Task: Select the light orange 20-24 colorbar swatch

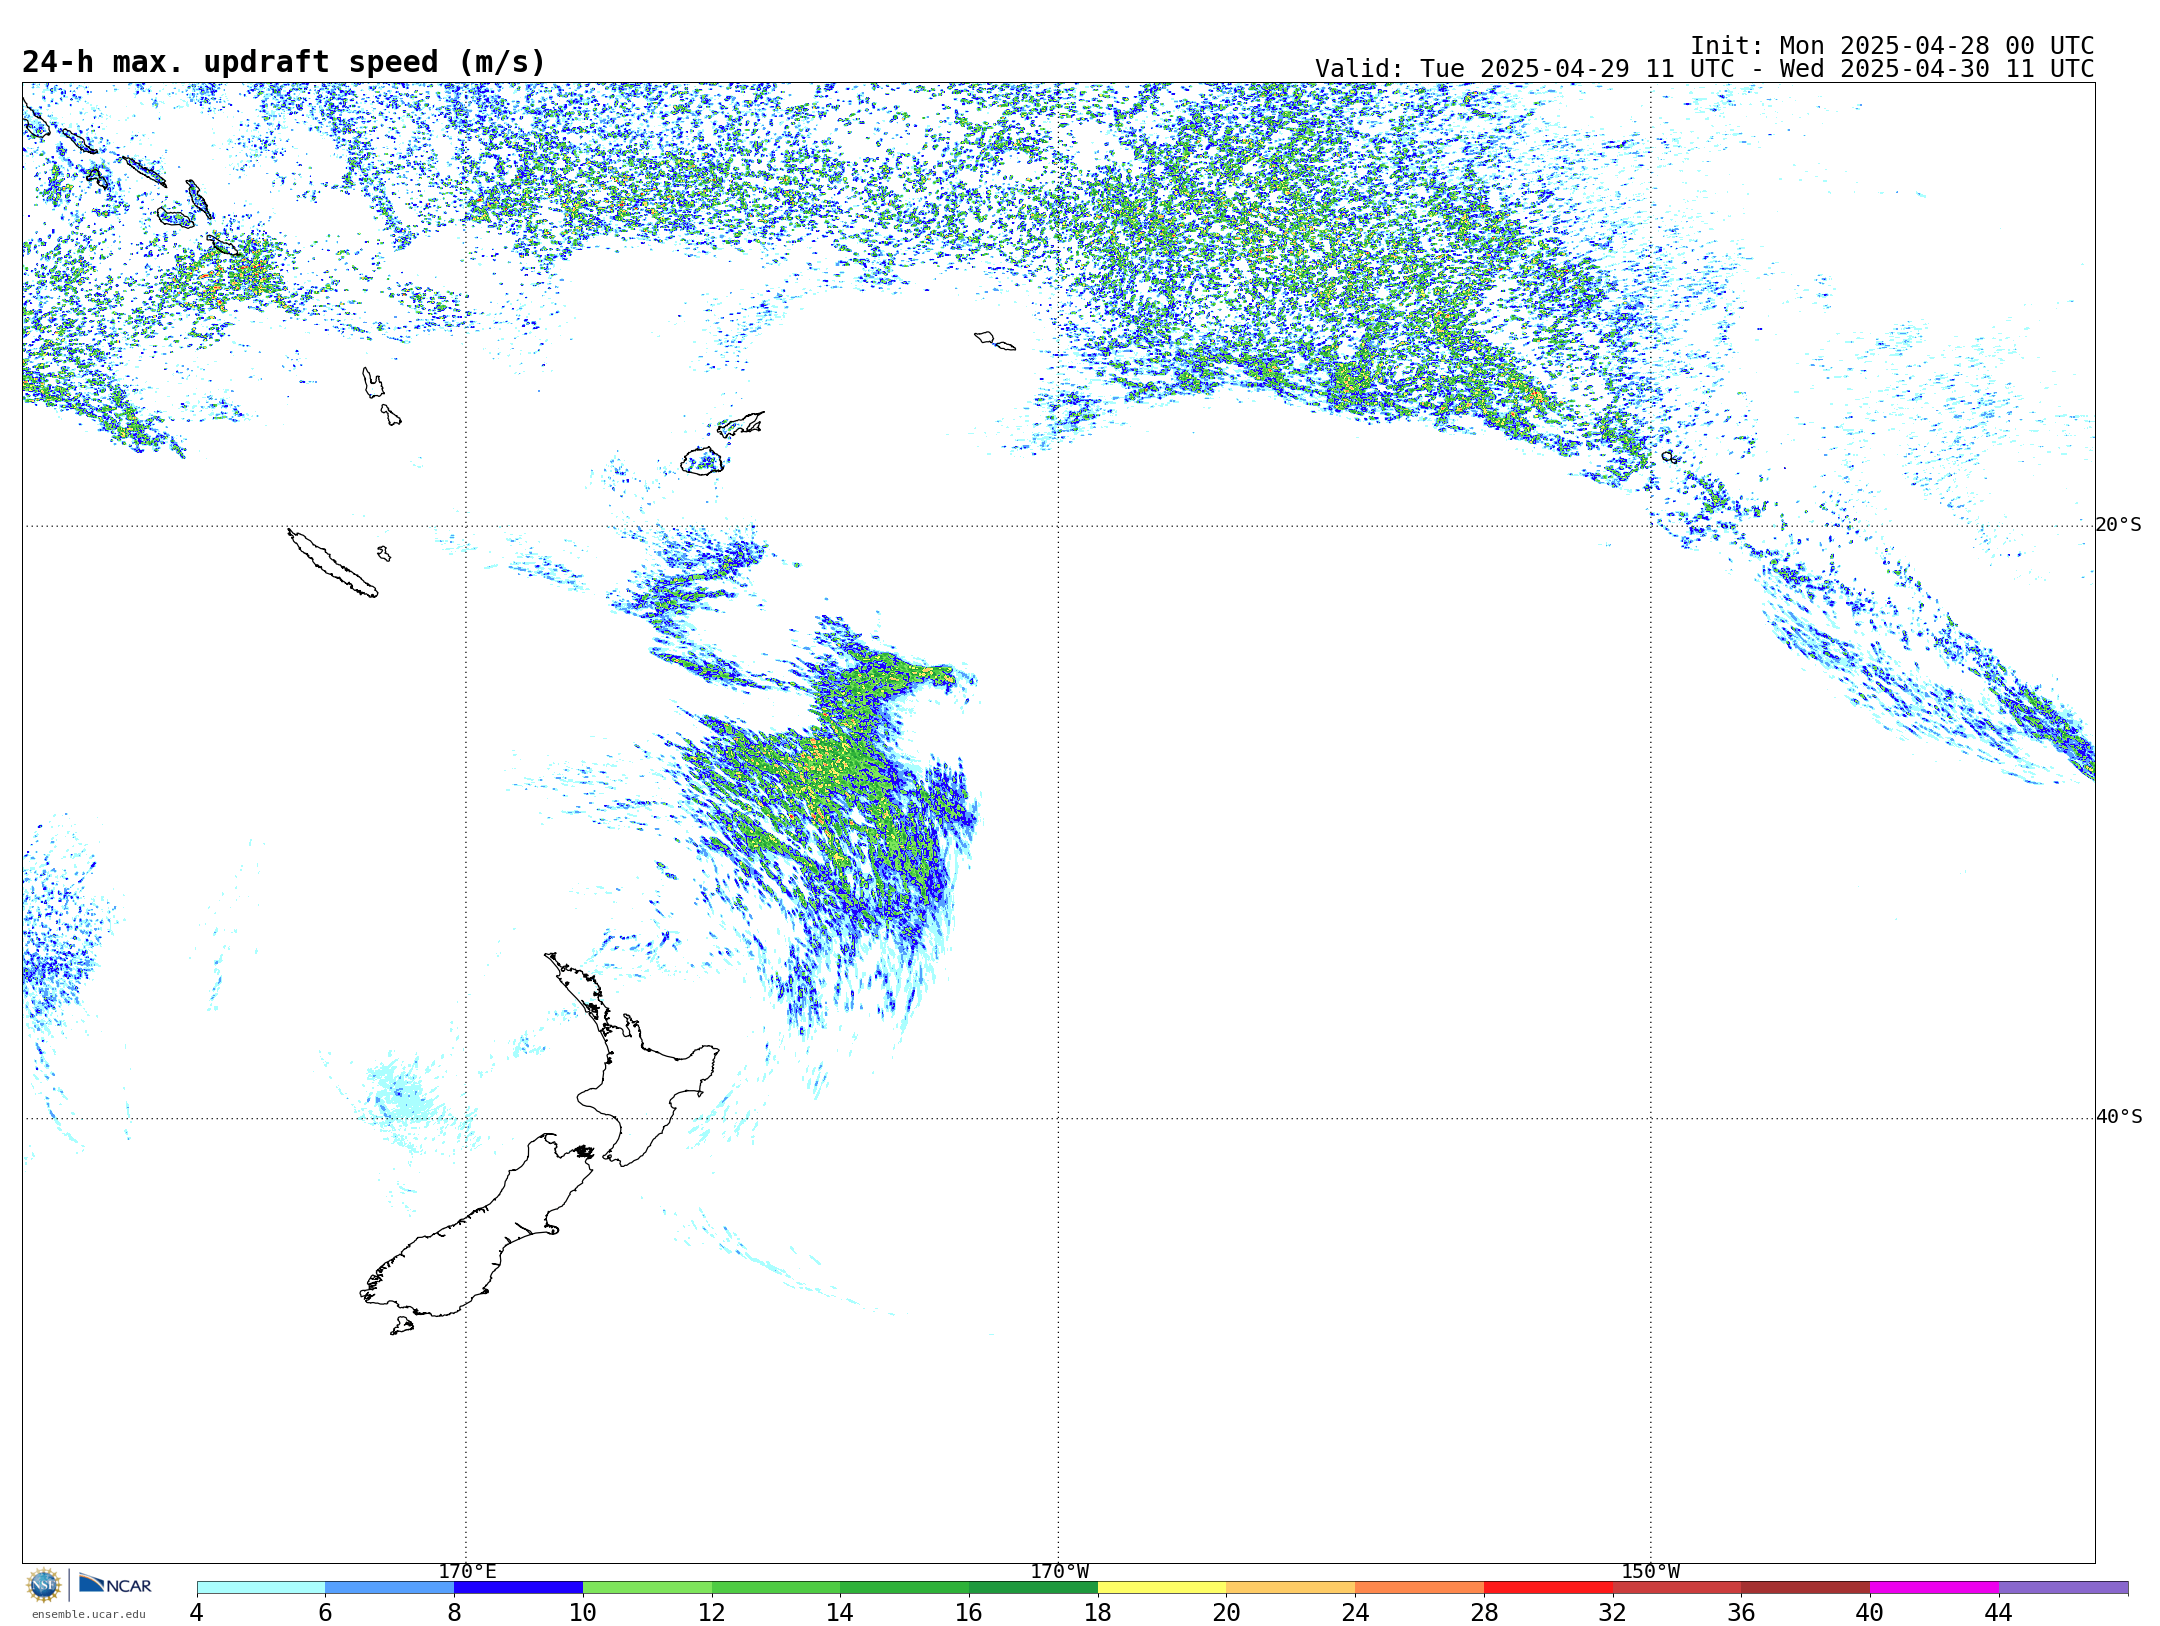Action: coord(1291,1587)
